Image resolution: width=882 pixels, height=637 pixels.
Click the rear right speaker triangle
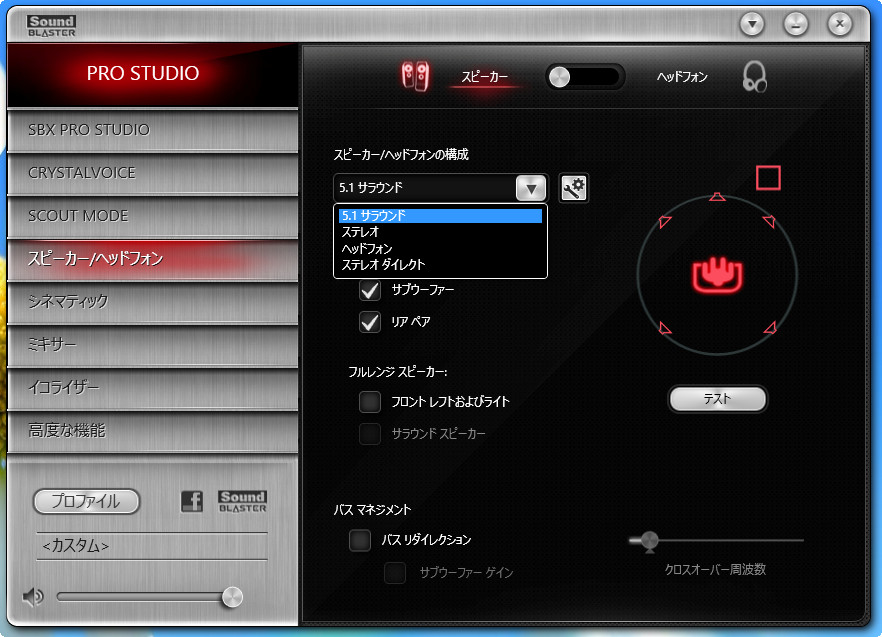point(770,328)
